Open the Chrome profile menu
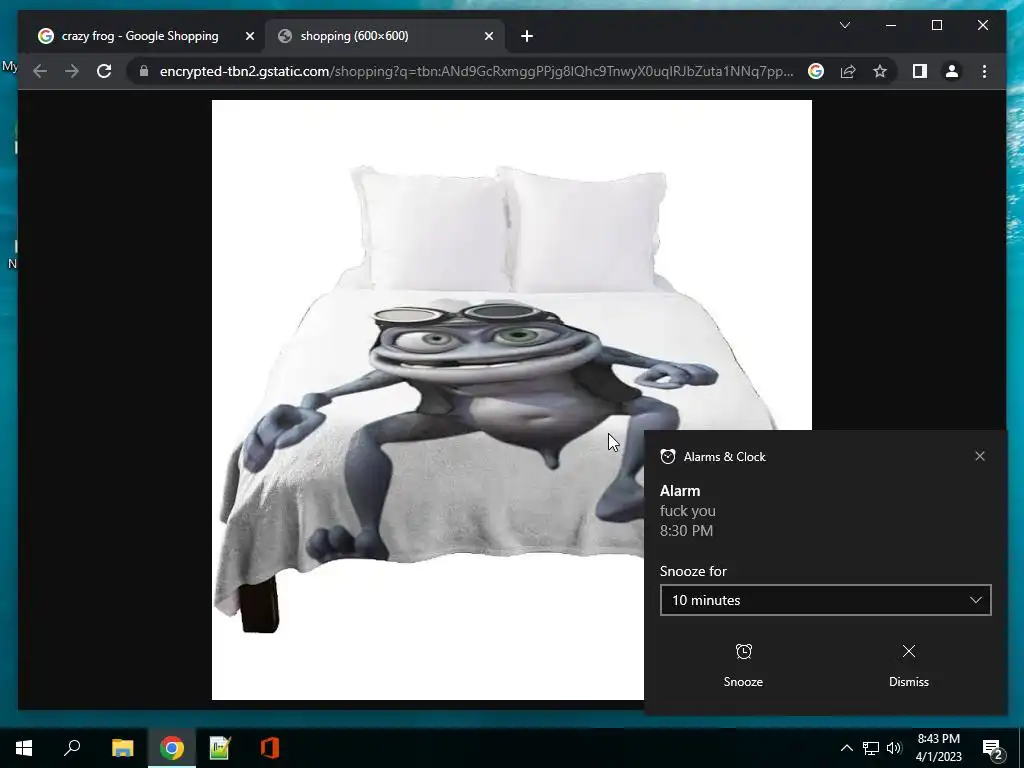The height and width of the screenshot is (768, 1024). [952, 71]
